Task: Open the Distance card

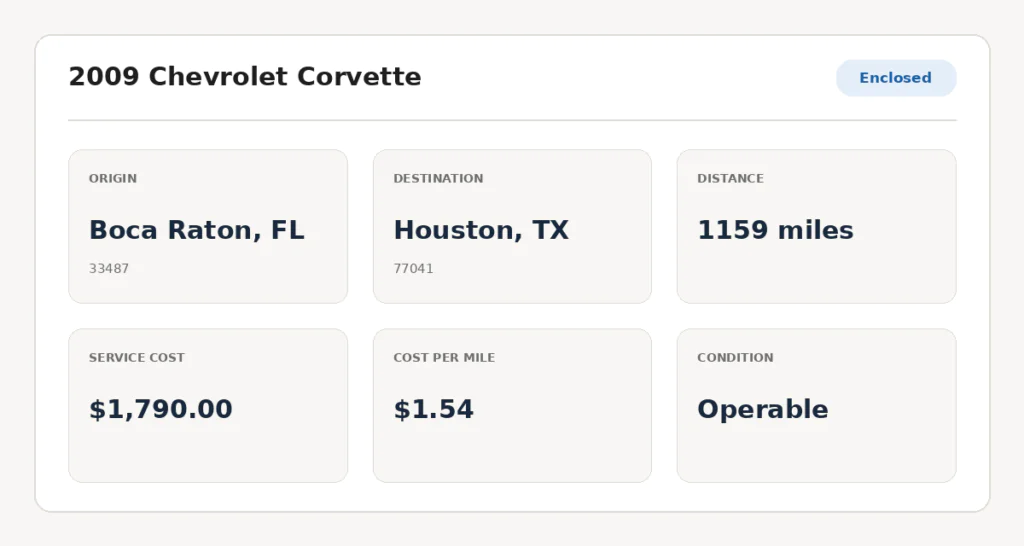Action: pos(816,226)
